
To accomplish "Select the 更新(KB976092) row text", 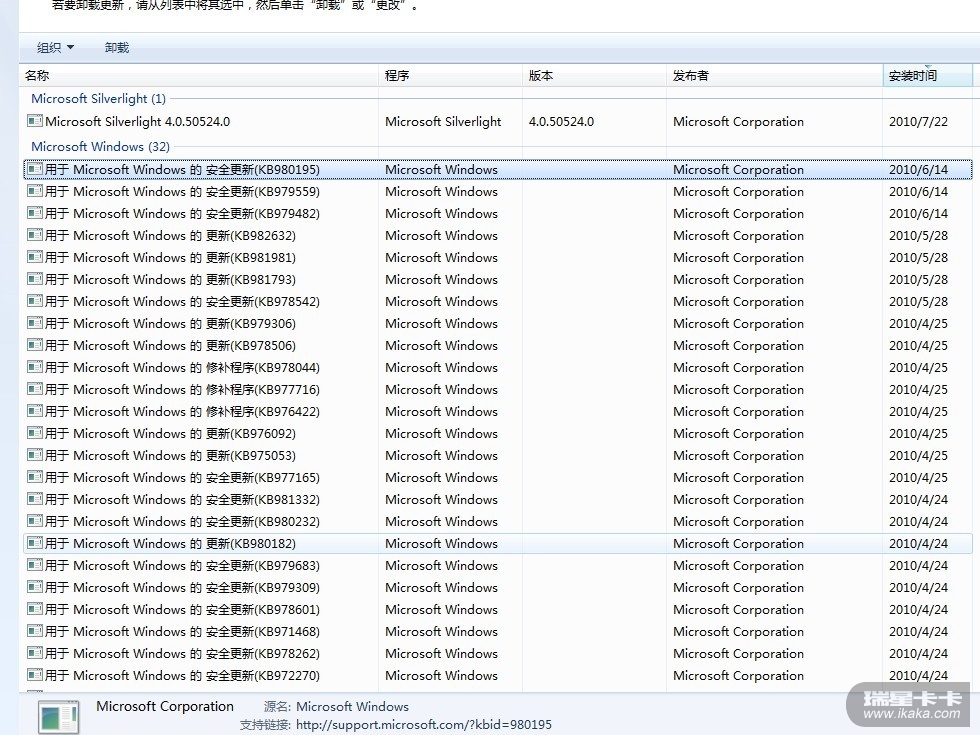I will pos(171,434).
